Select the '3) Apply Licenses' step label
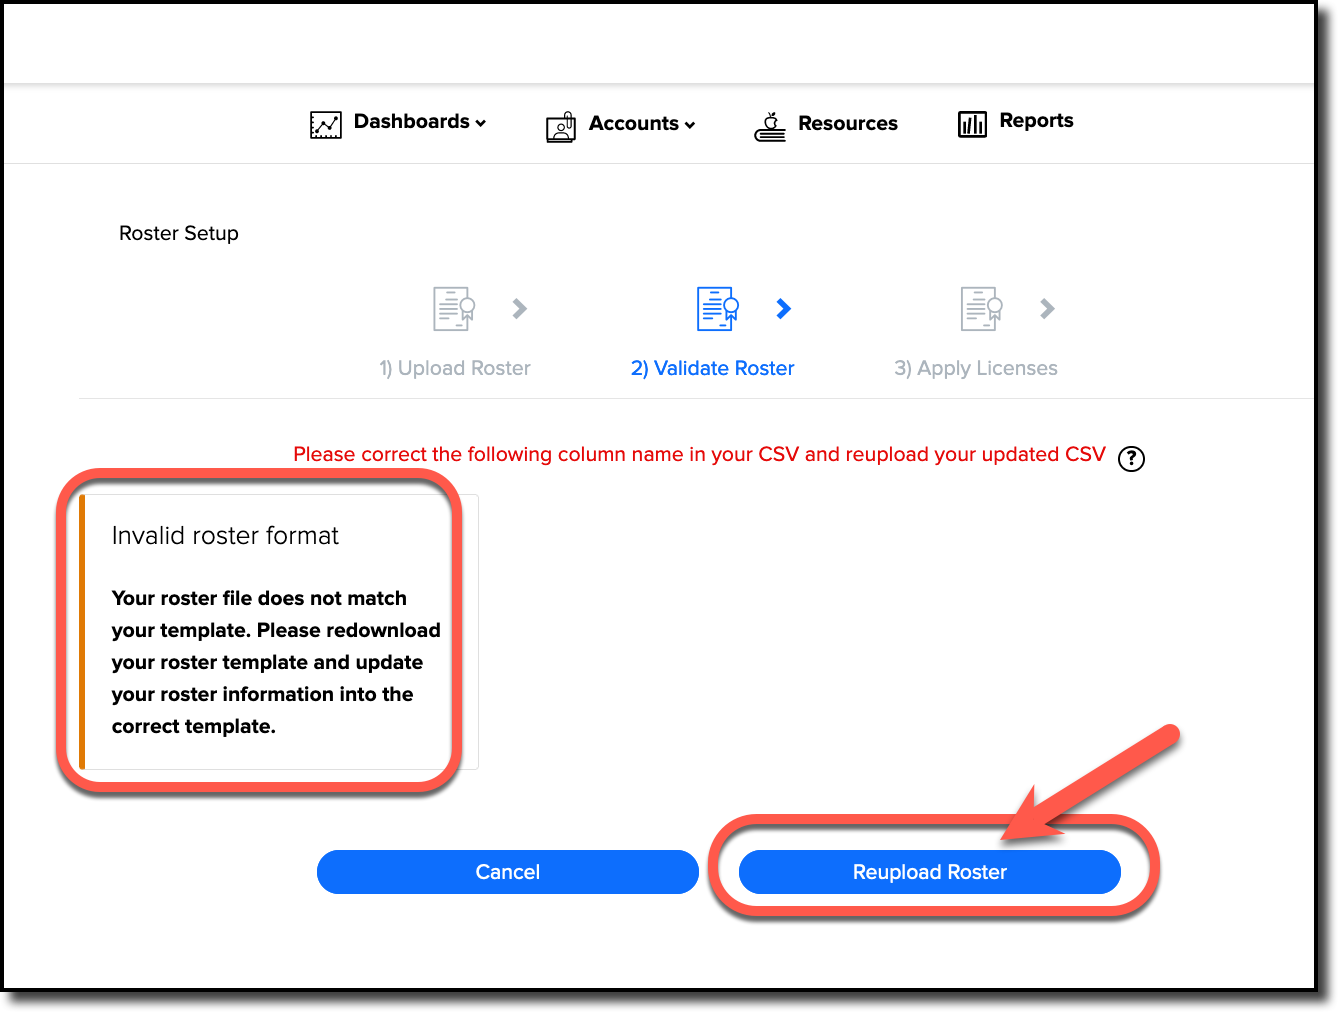The image size is (1338, 1012). 975,368
